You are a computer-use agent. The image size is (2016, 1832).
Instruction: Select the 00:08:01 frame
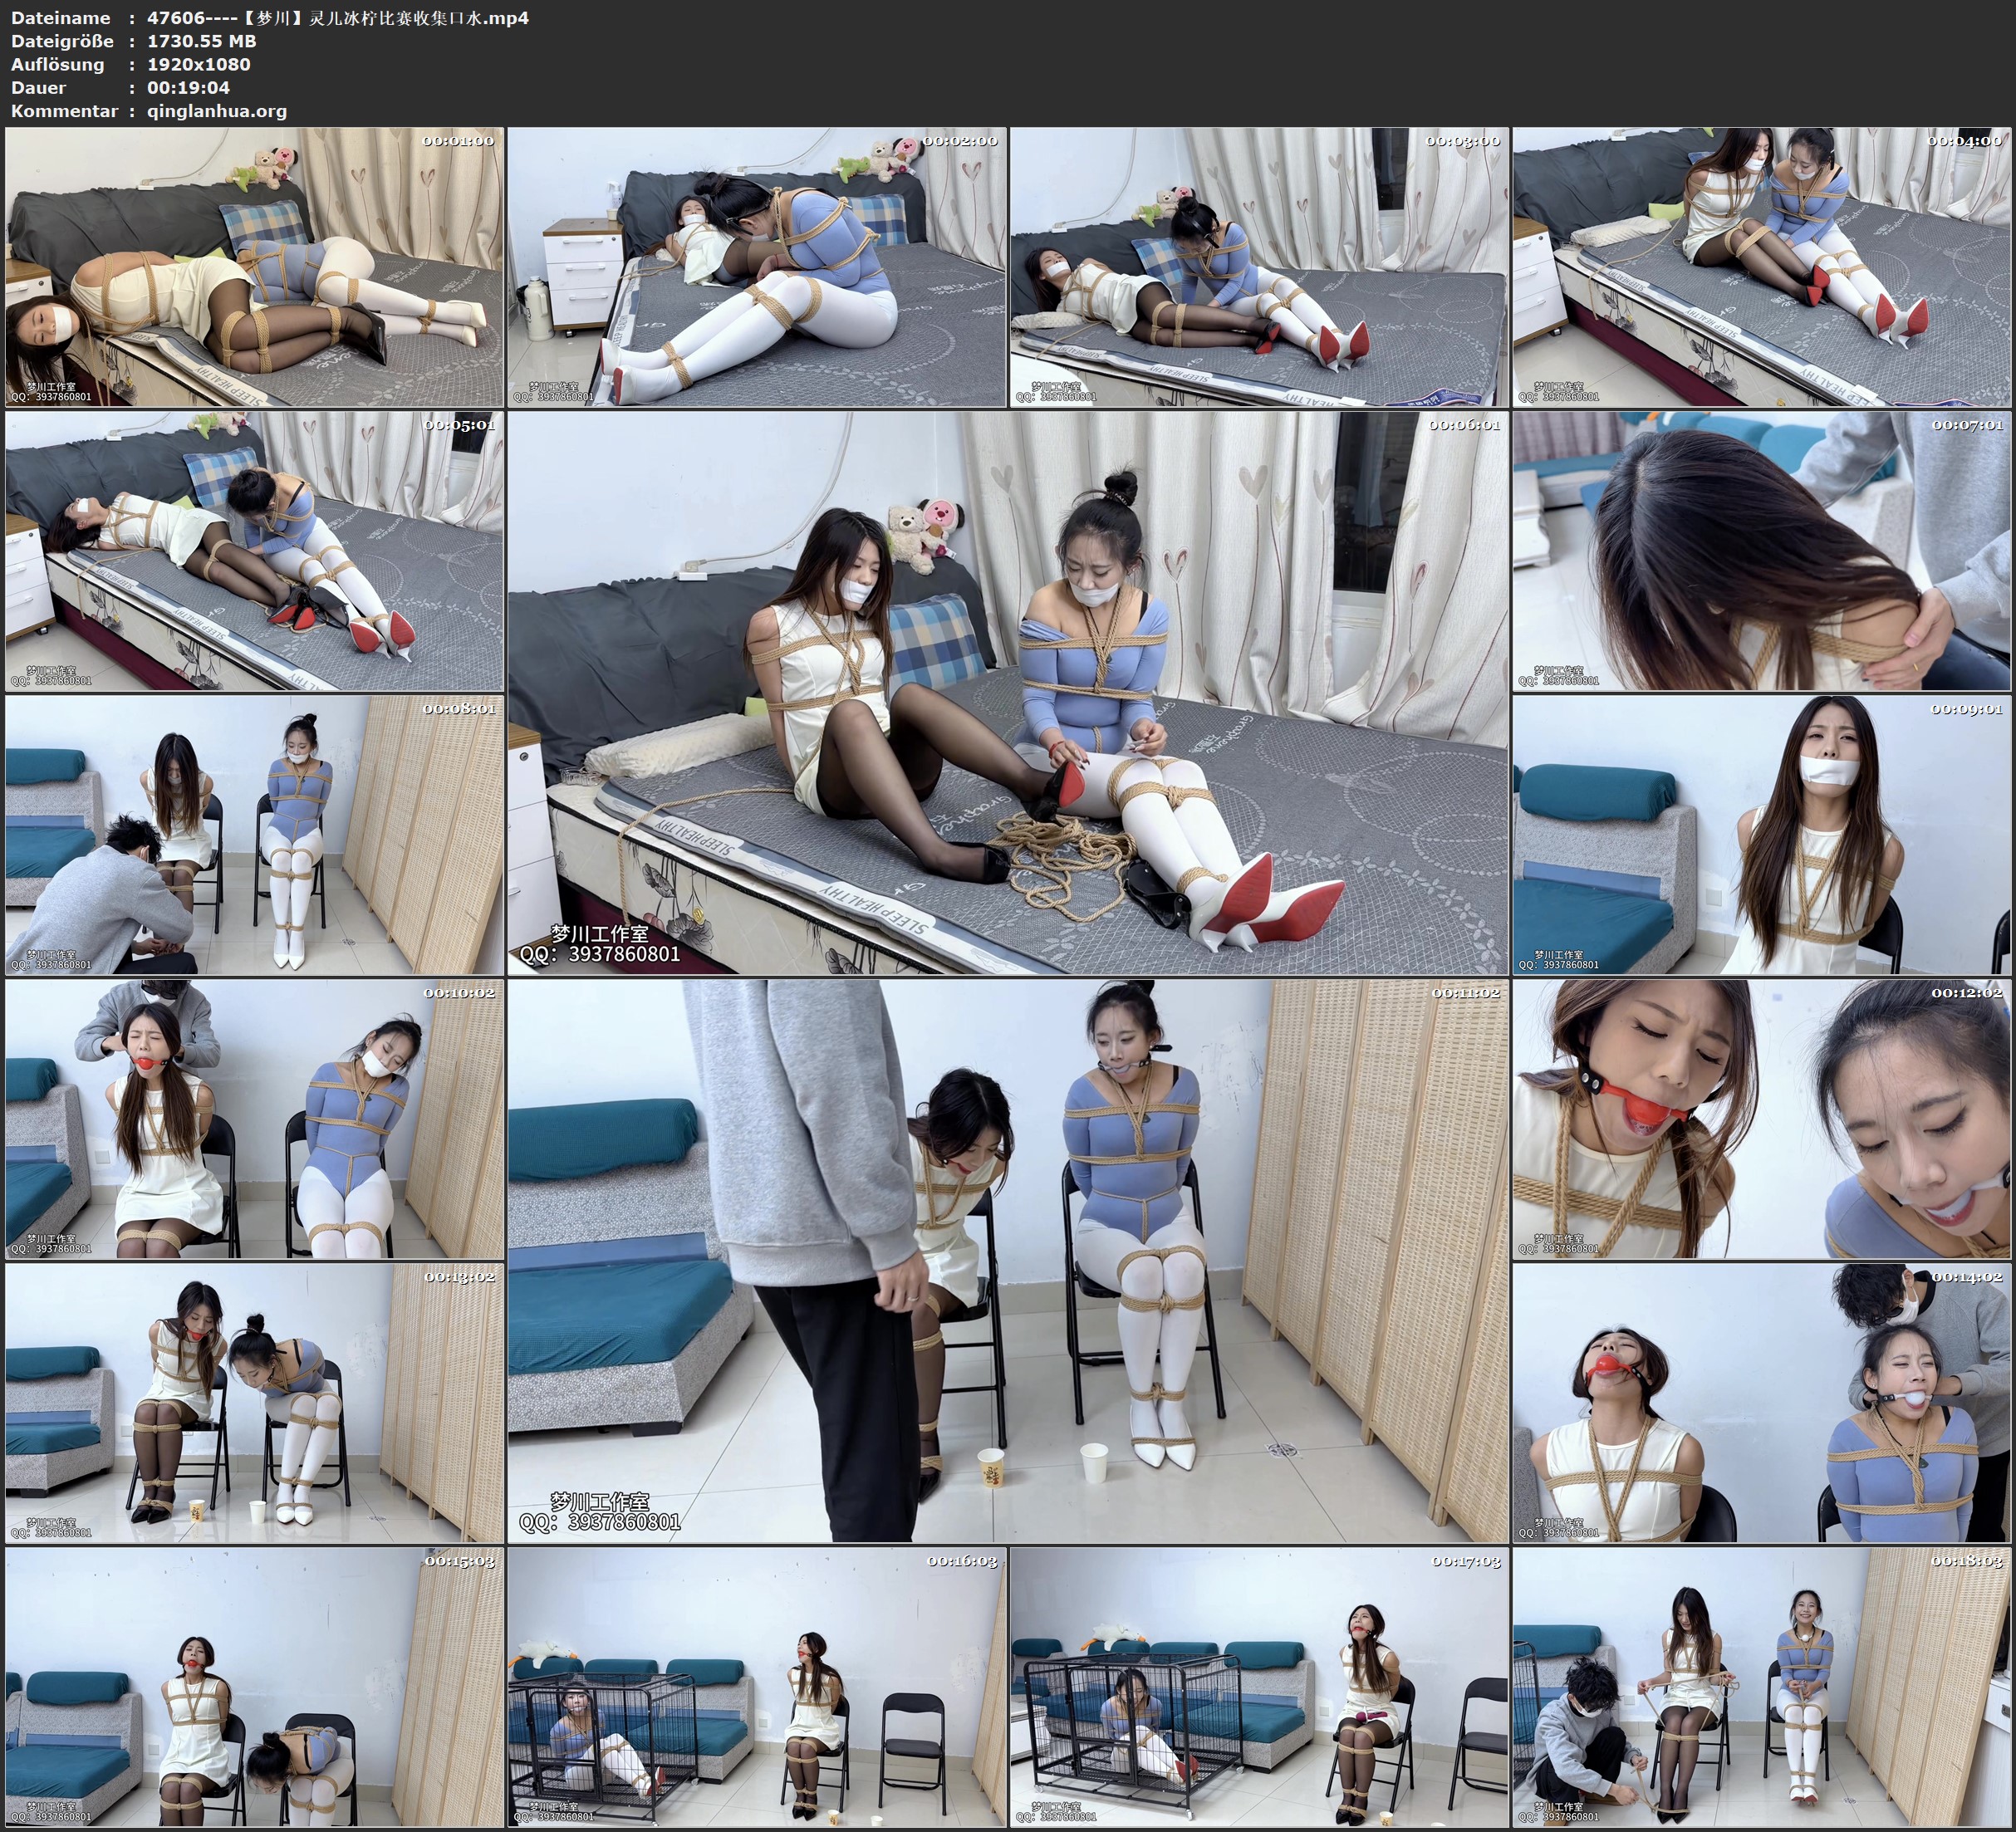click(x=254, y=835)
